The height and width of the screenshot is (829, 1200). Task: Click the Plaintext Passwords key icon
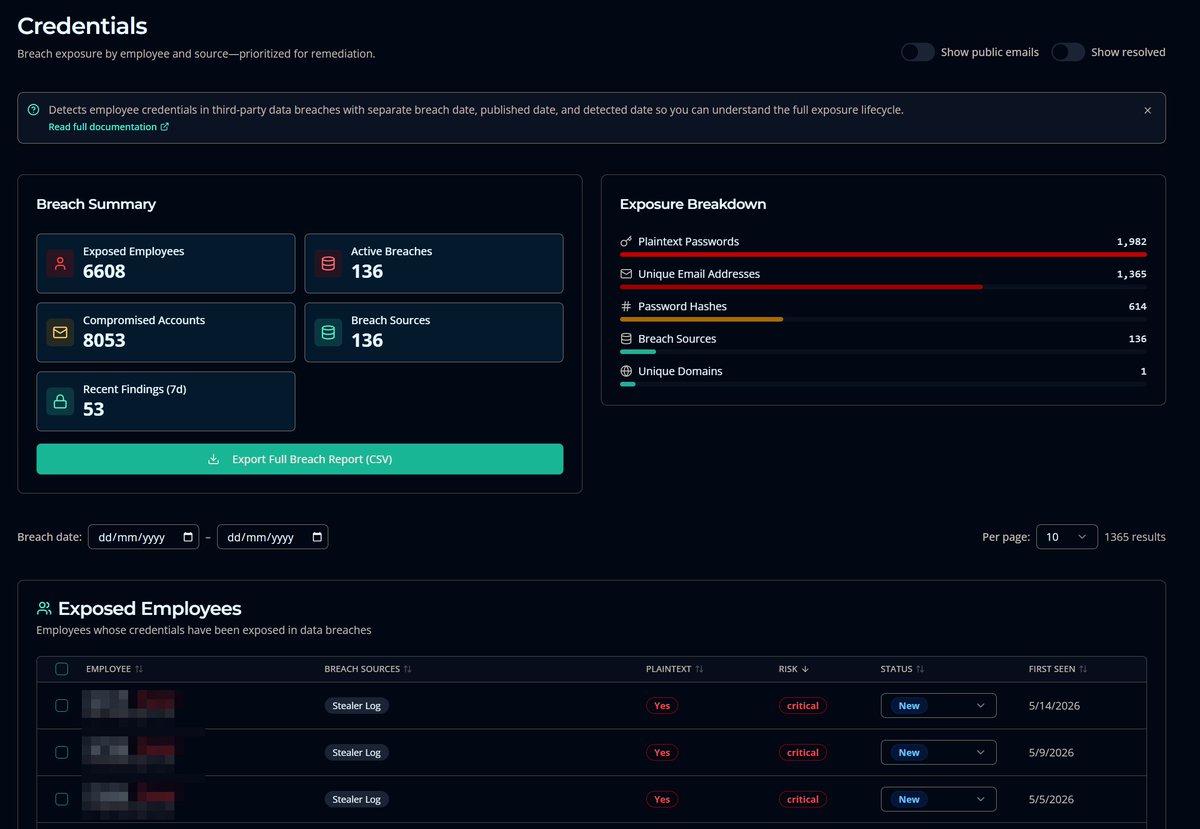click(x=626, y=242)
